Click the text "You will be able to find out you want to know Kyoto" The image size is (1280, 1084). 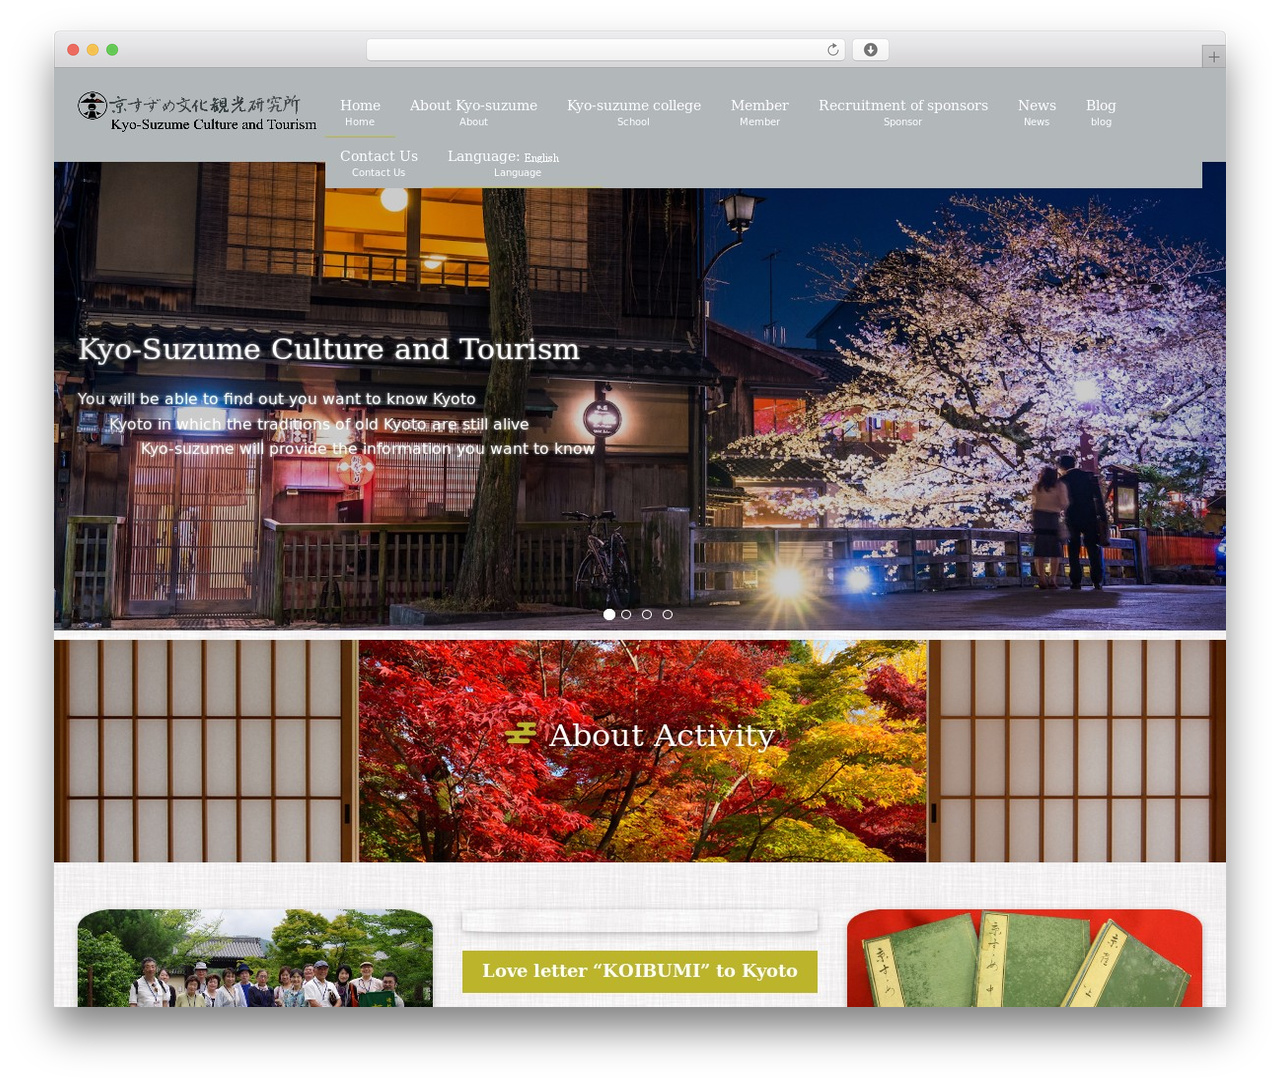pos(277,399)
